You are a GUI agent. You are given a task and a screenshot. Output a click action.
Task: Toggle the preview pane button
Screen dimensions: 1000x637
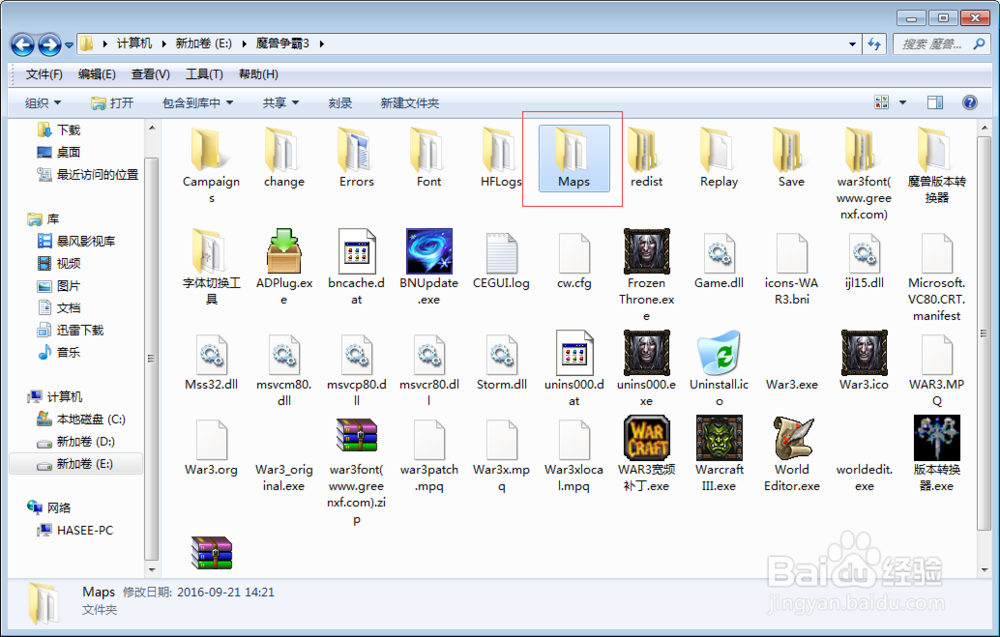tap(935, 103)
